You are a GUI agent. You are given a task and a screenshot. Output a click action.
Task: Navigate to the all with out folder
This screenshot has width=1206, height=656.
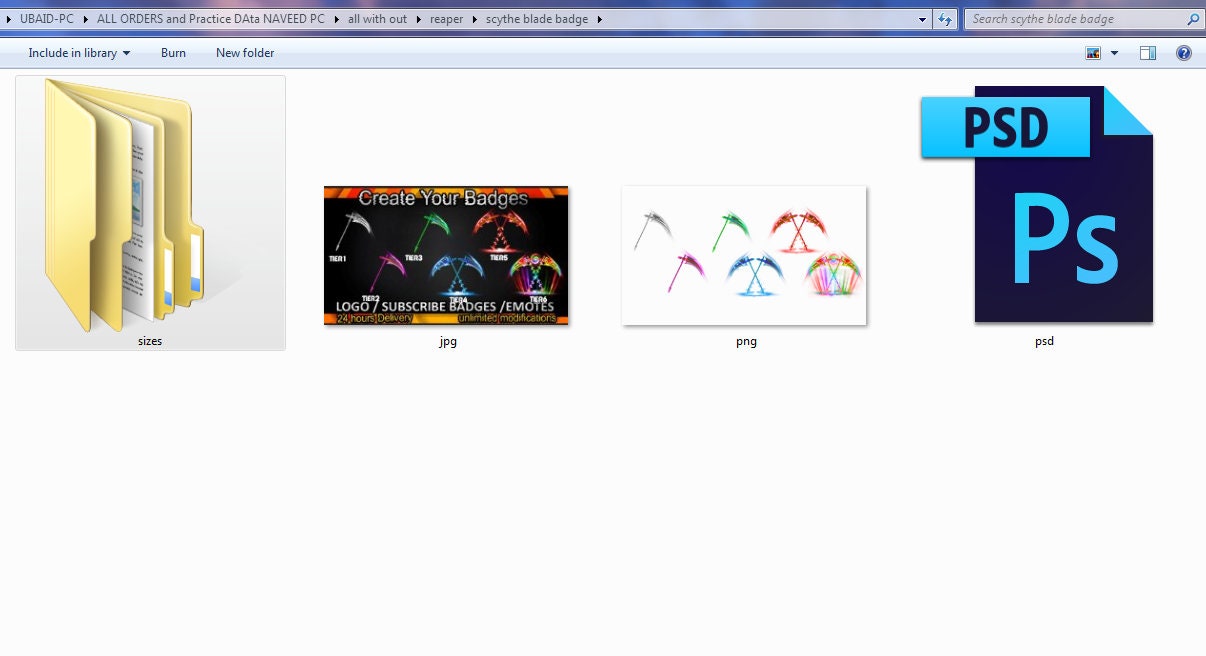click(x=378, y=19)
